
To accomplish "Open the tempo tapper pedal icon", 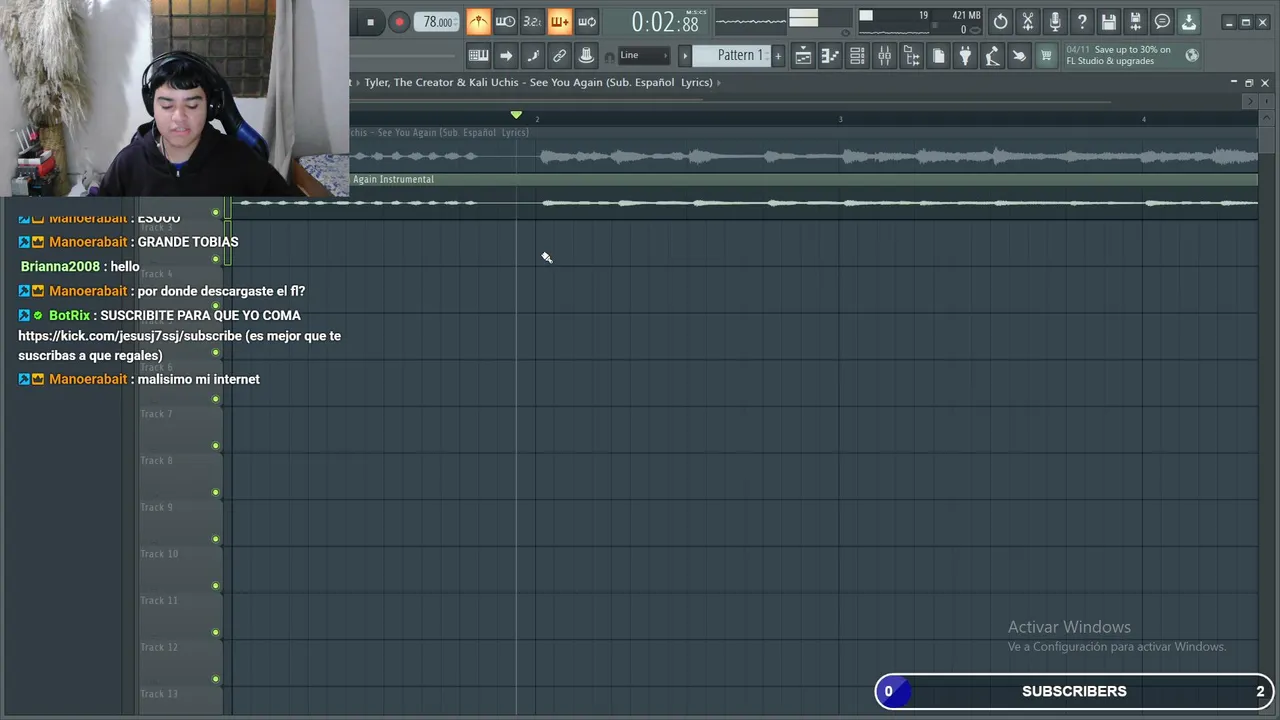I will click(992, 56).
